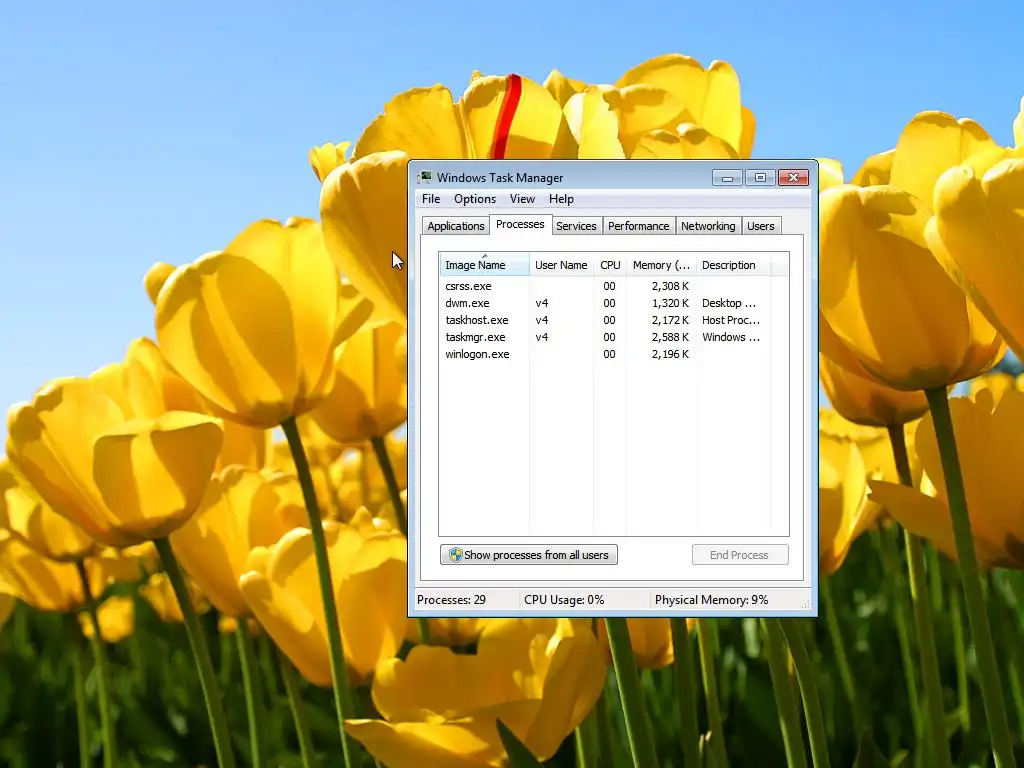Go to the Networking tab
The image size is (1024, 768).
click(708, 226)
